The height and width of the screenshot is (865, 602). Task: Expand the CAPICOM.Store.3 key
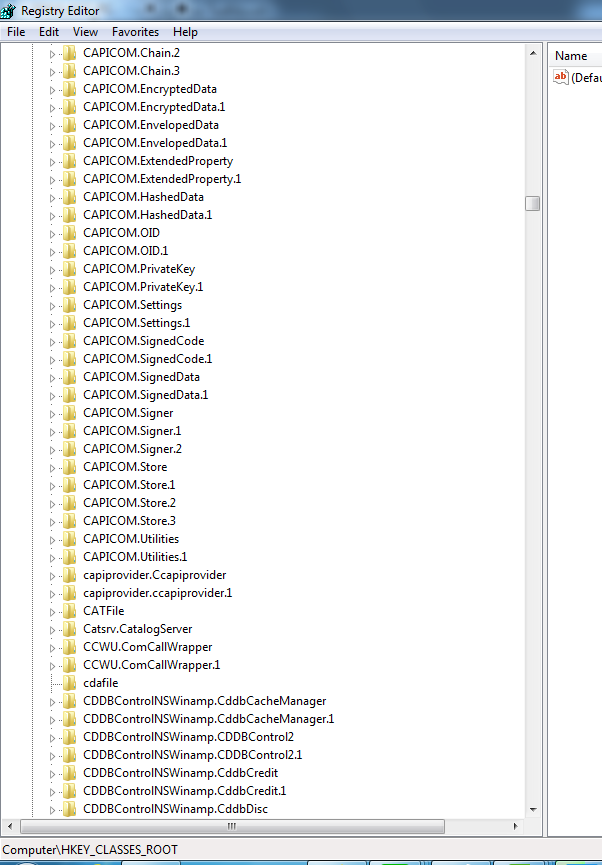(x=52, y=522)
